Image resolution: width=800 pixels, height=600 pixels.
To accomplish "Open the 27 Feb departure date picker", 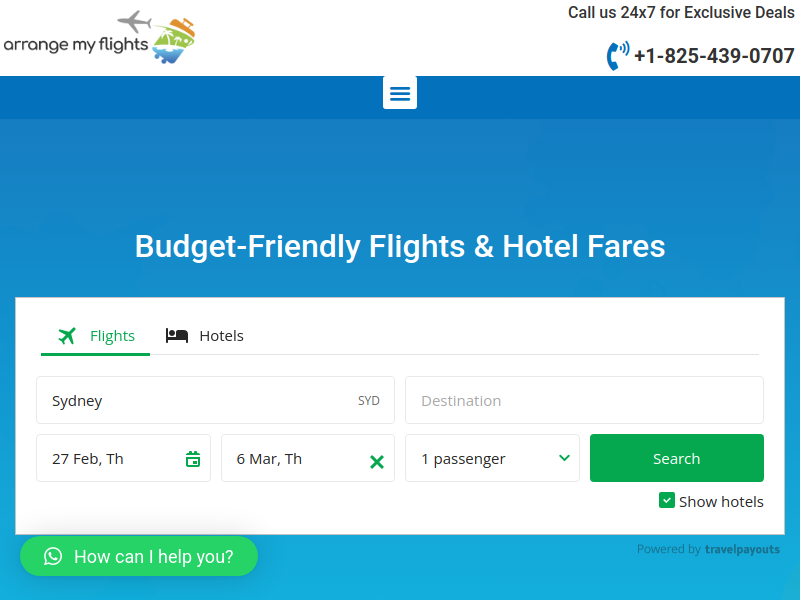I will click(123, 458).
